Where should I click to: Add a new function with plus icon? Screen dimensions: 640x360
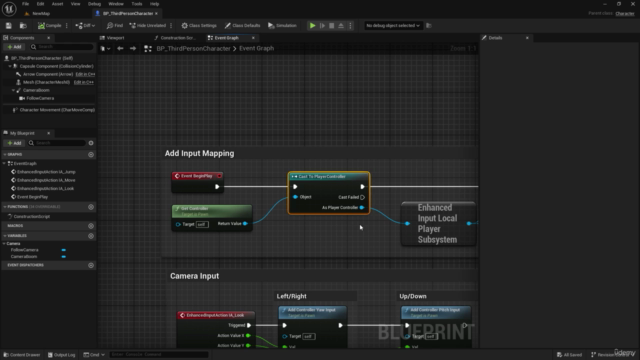click(x=91, y=207)
